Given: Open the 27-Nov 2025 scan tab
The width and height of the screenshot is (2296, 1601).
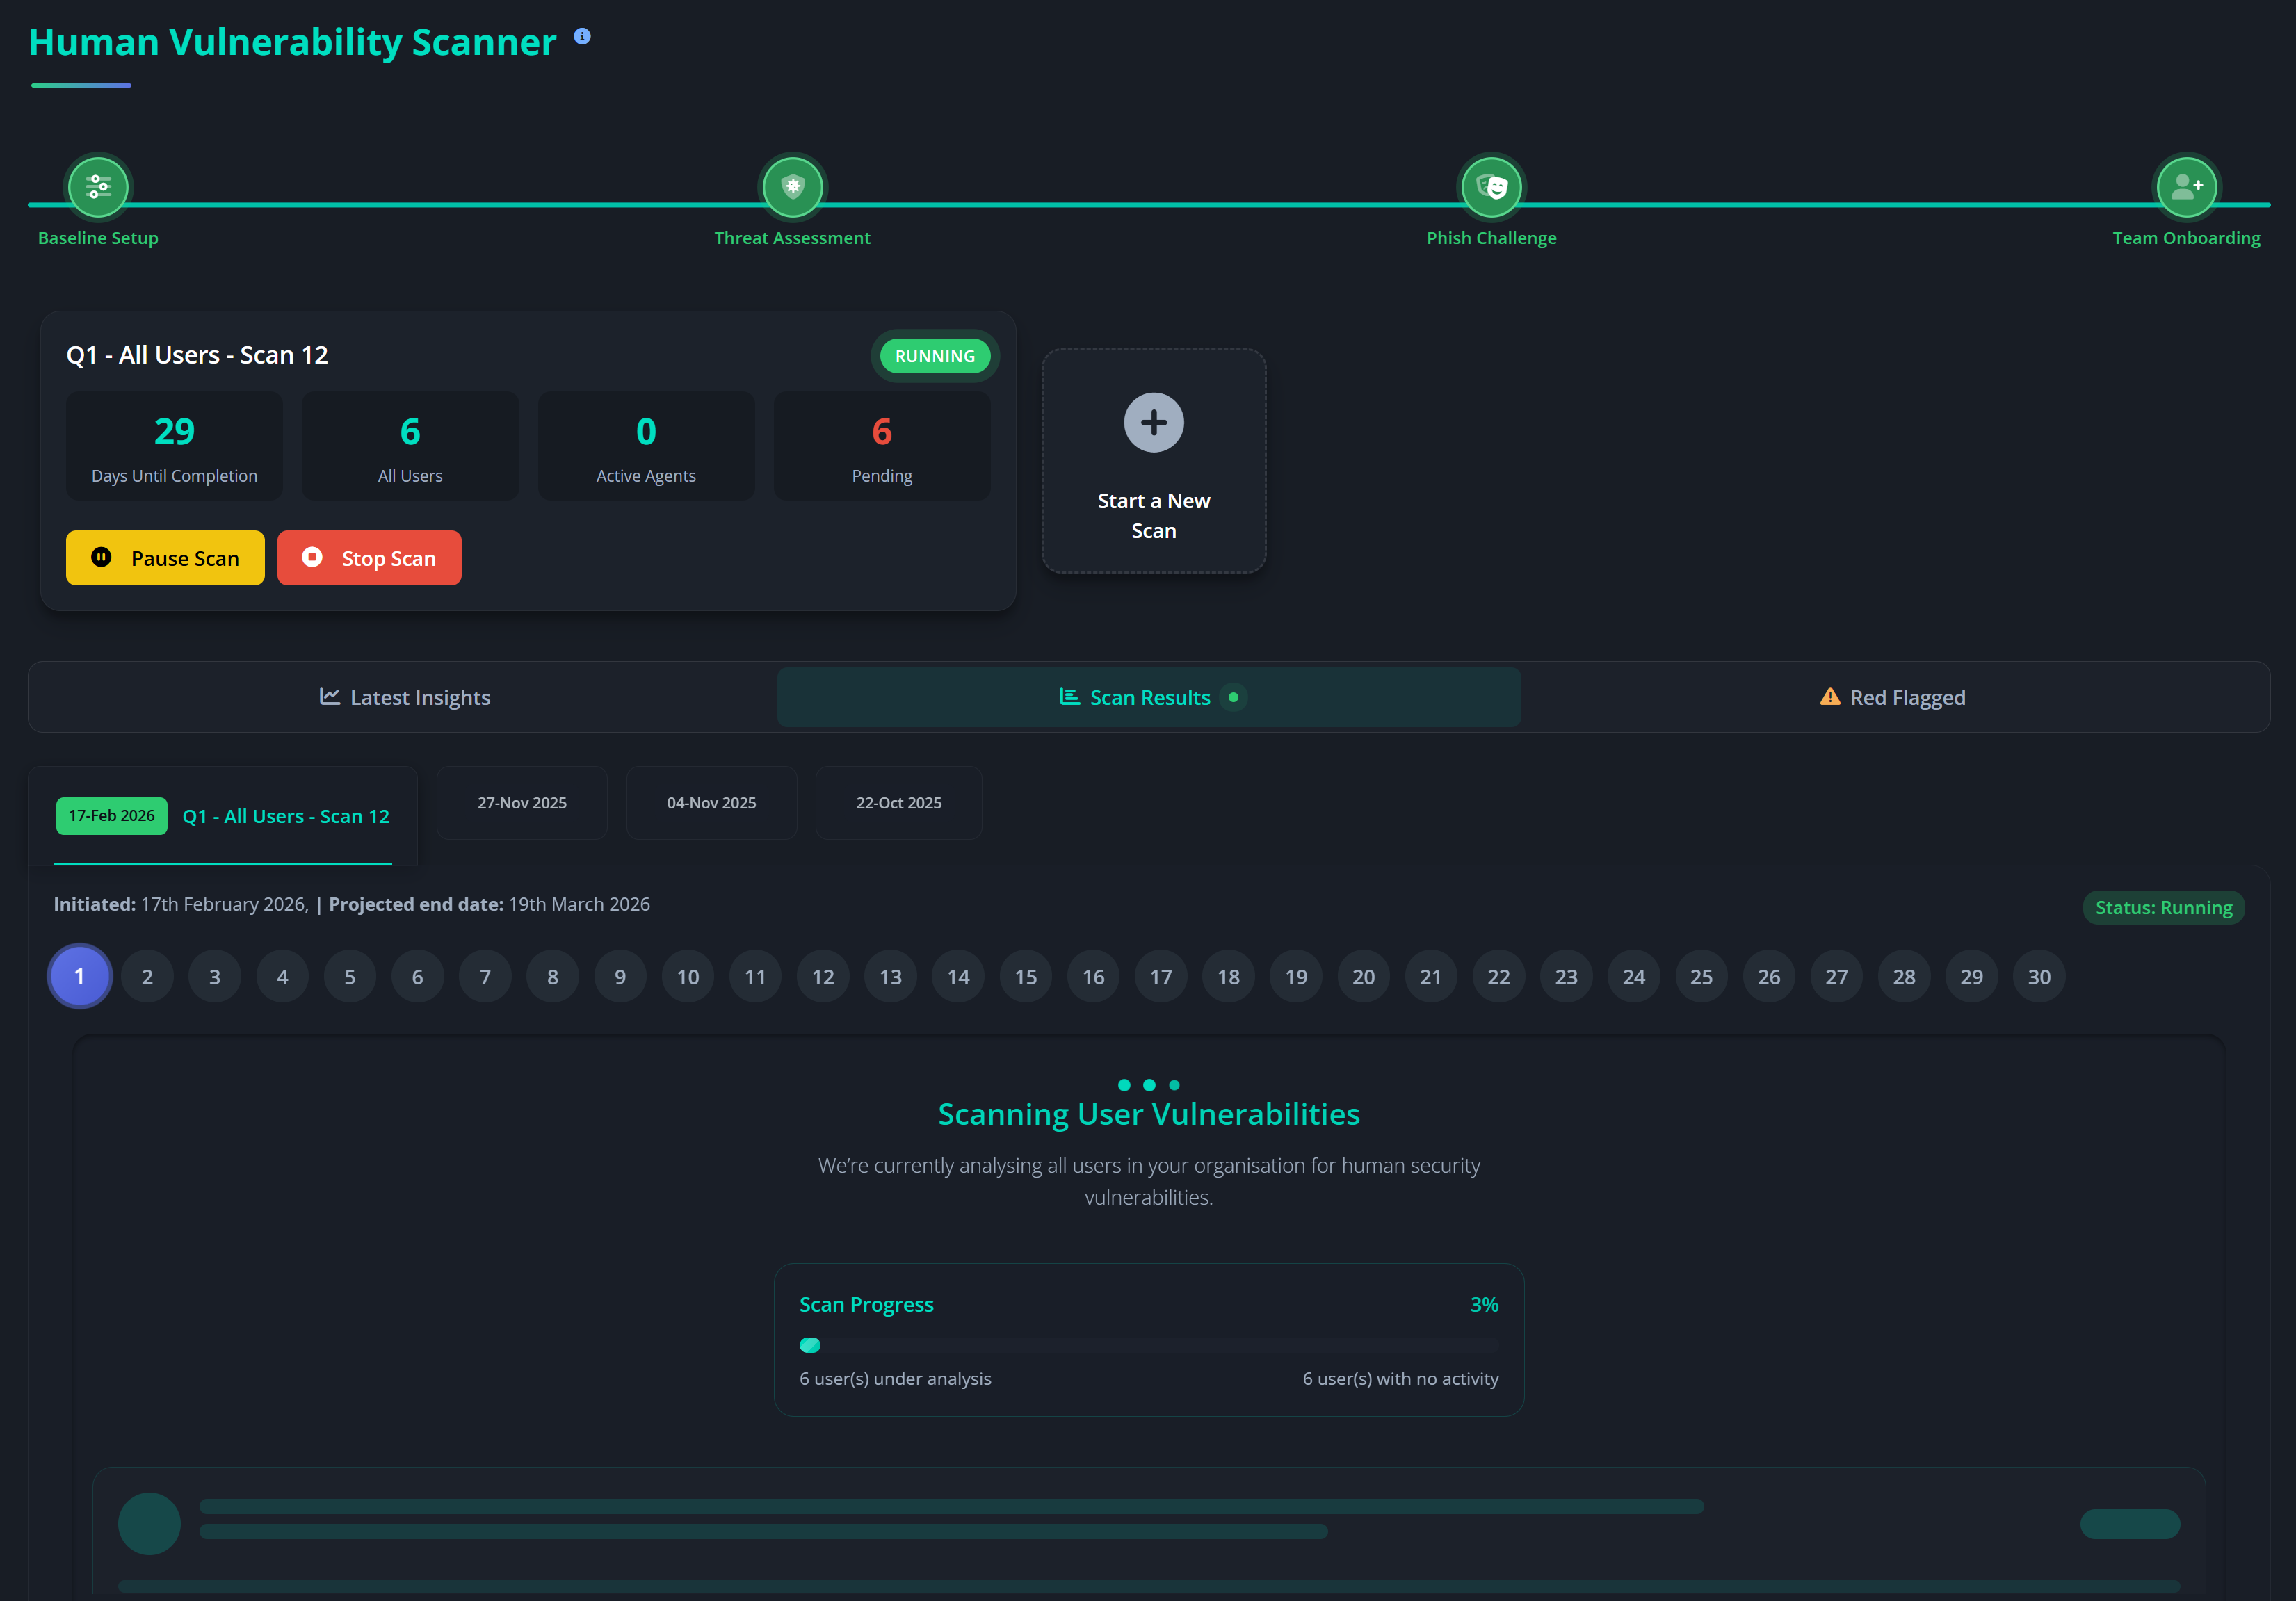Looking at the screenshot, I should coord(521,803).
